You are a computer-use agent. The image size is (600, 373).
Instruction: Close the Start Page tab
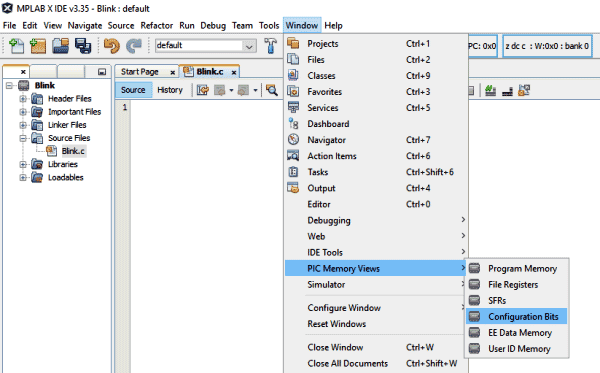[x=173, y=72]
